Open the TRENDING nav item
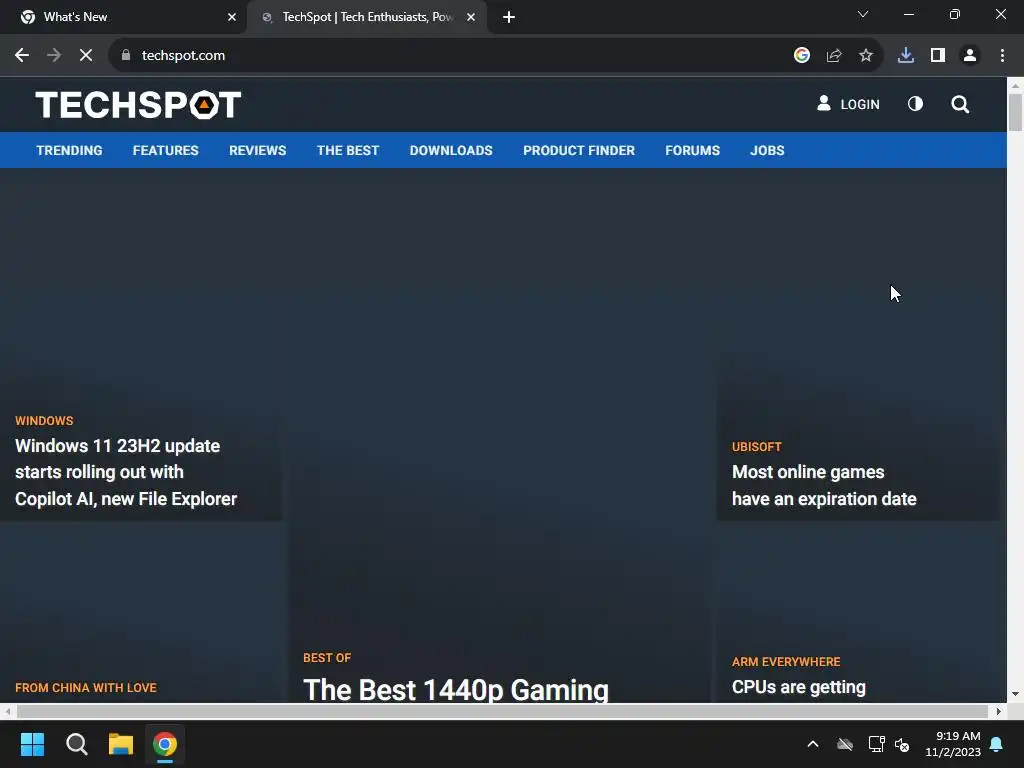The height and width of the screenshot is (768, 1024). pos(69,150)
